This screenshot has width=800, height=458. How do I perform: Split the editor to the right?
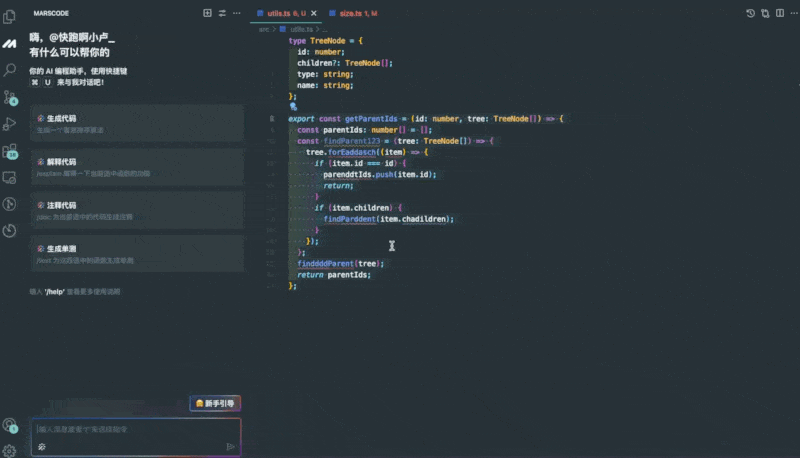click(x=780, y=13)
